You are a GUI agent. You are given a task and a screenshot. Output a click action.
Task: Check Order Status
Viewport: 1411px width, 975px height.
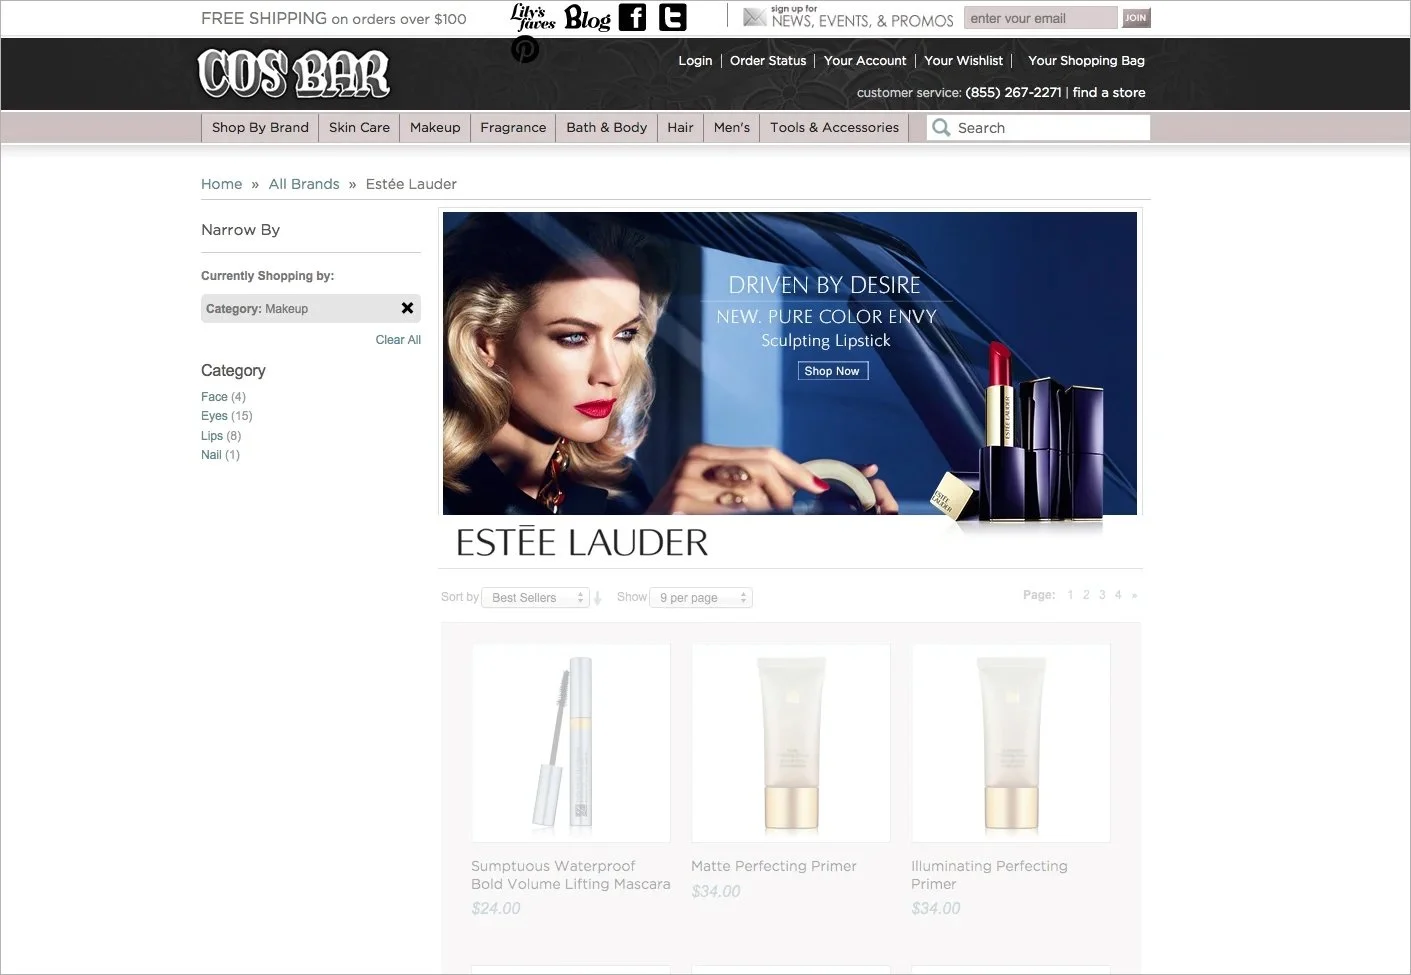click(x=768, y=60)
